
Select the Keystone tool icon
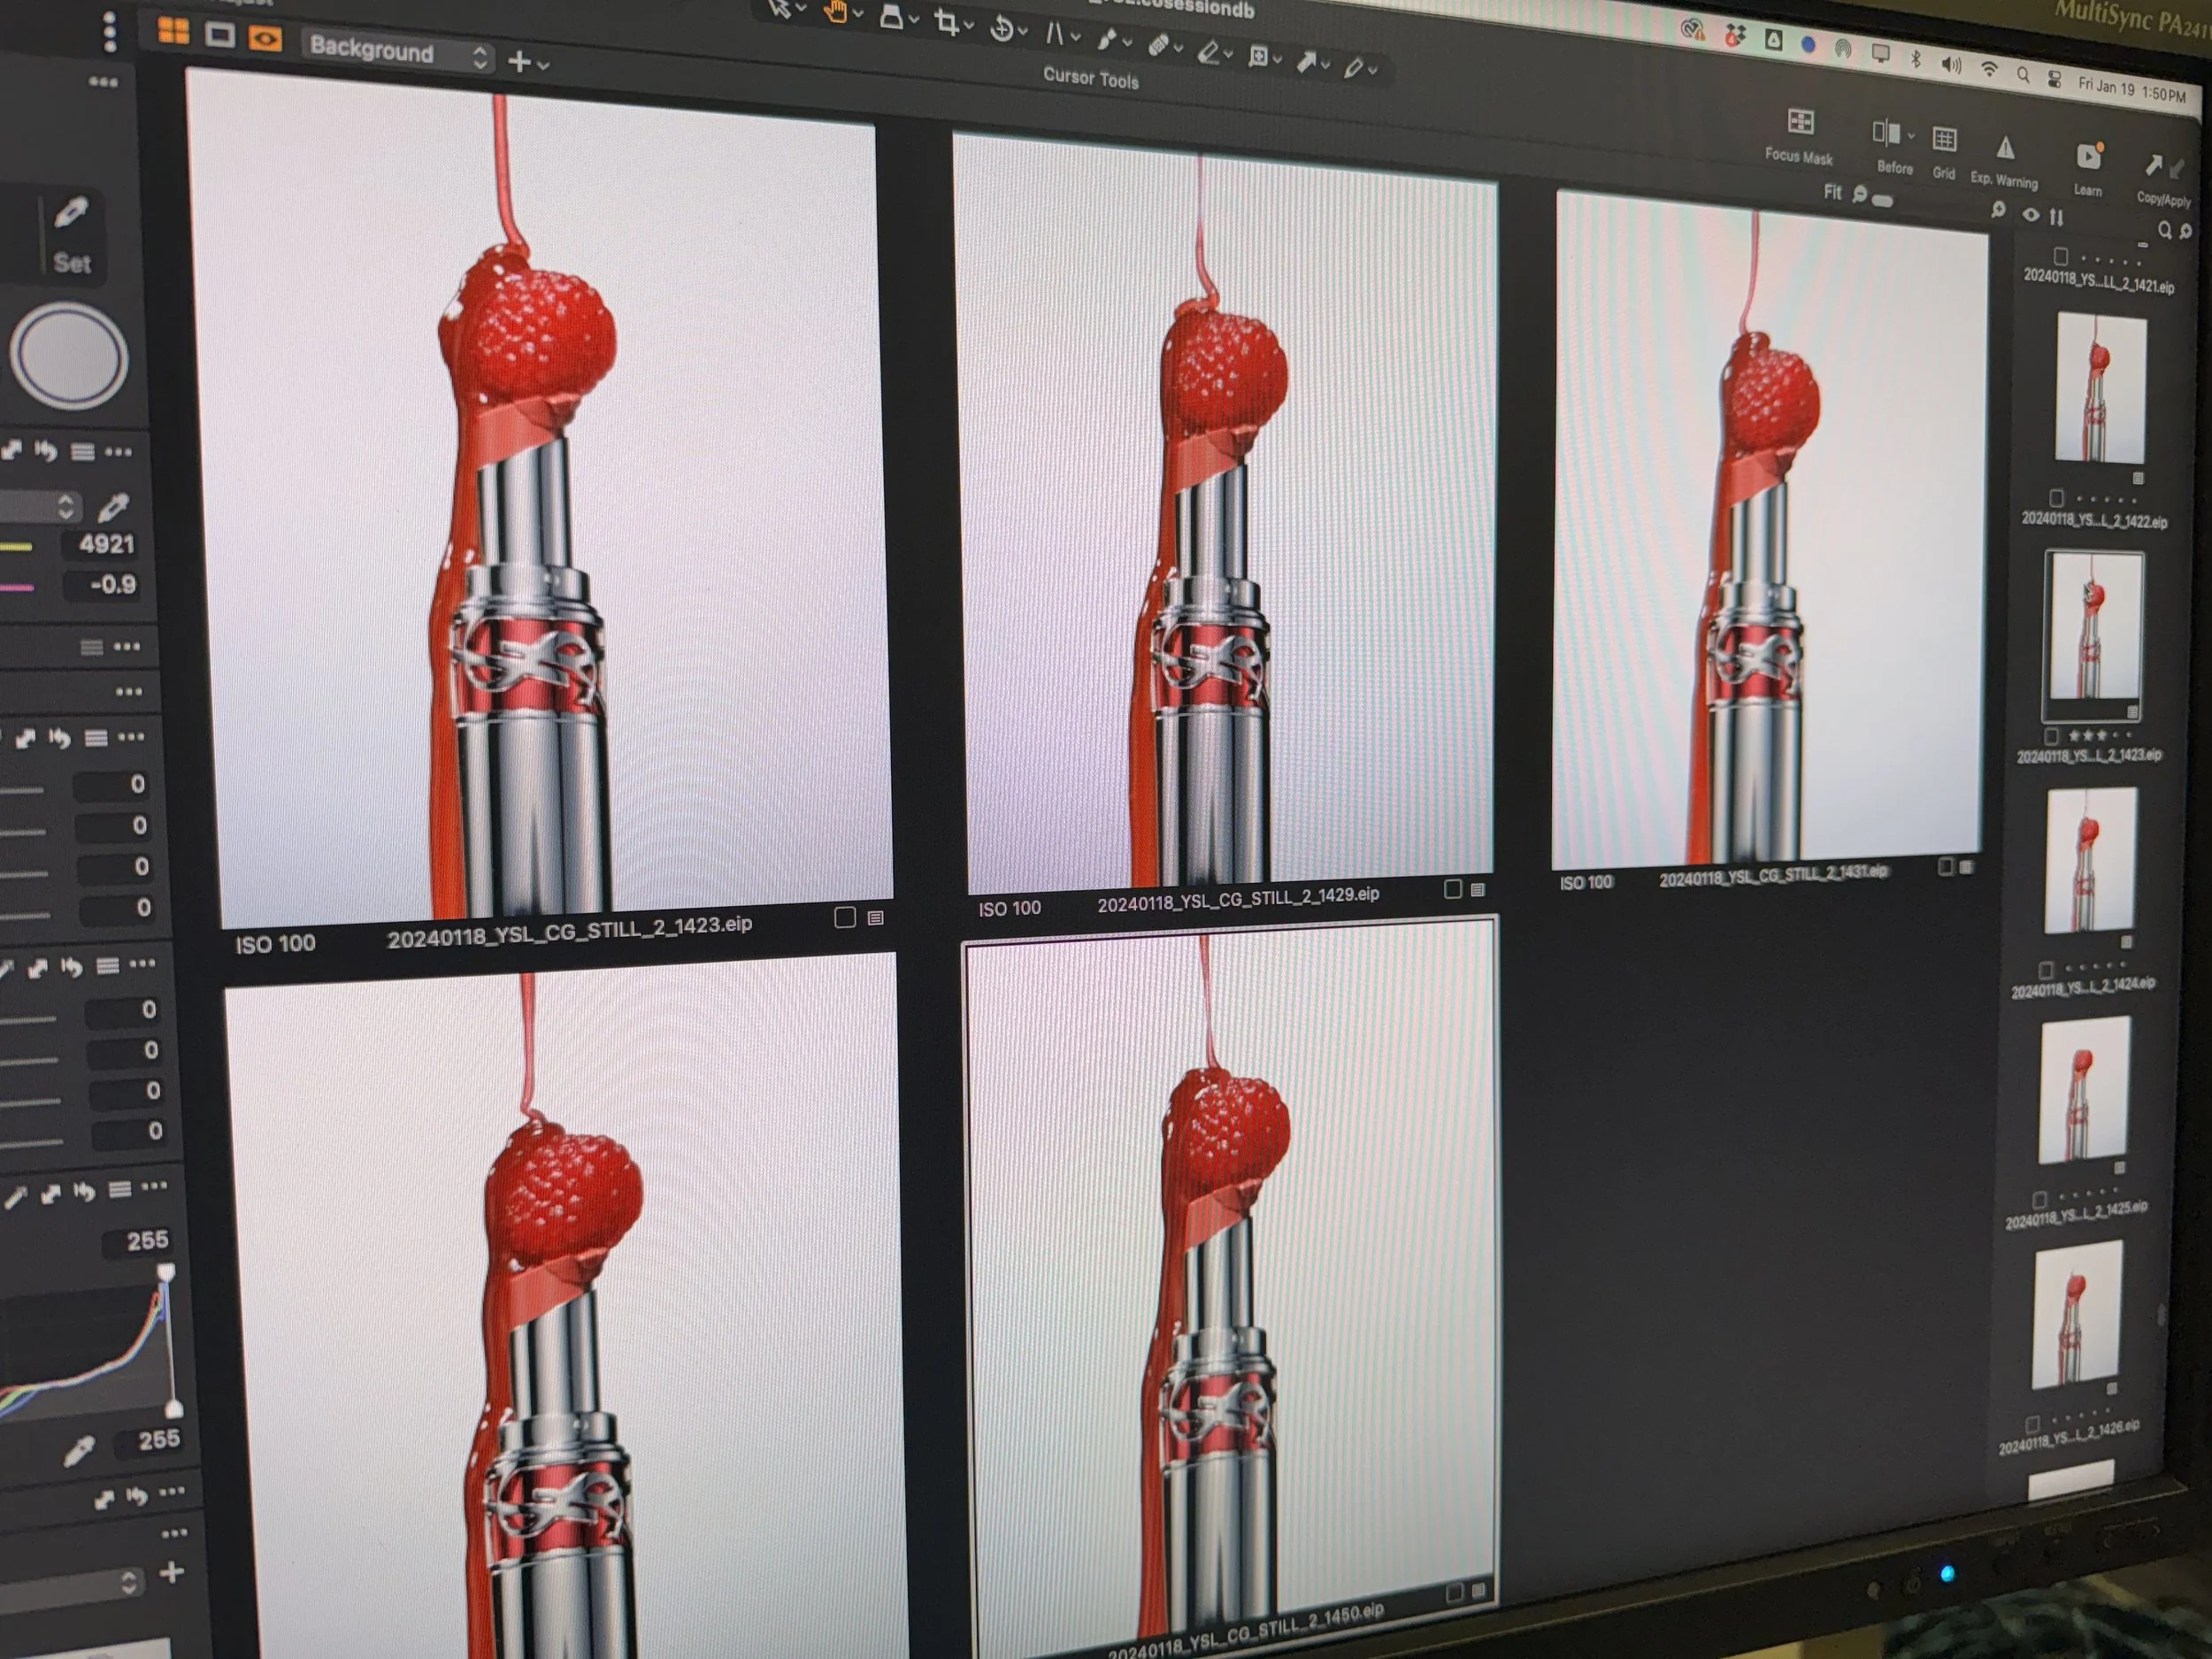(1054, 34)
